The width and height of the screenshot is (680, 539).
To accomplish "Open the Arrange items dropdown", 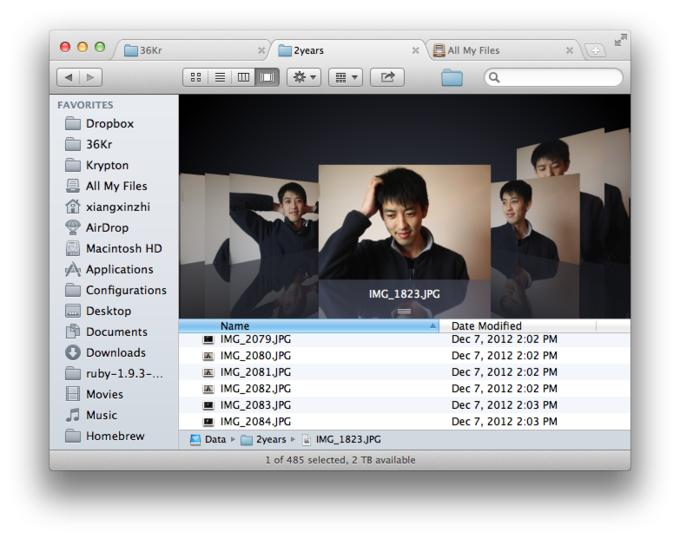I will pos(346,78).
